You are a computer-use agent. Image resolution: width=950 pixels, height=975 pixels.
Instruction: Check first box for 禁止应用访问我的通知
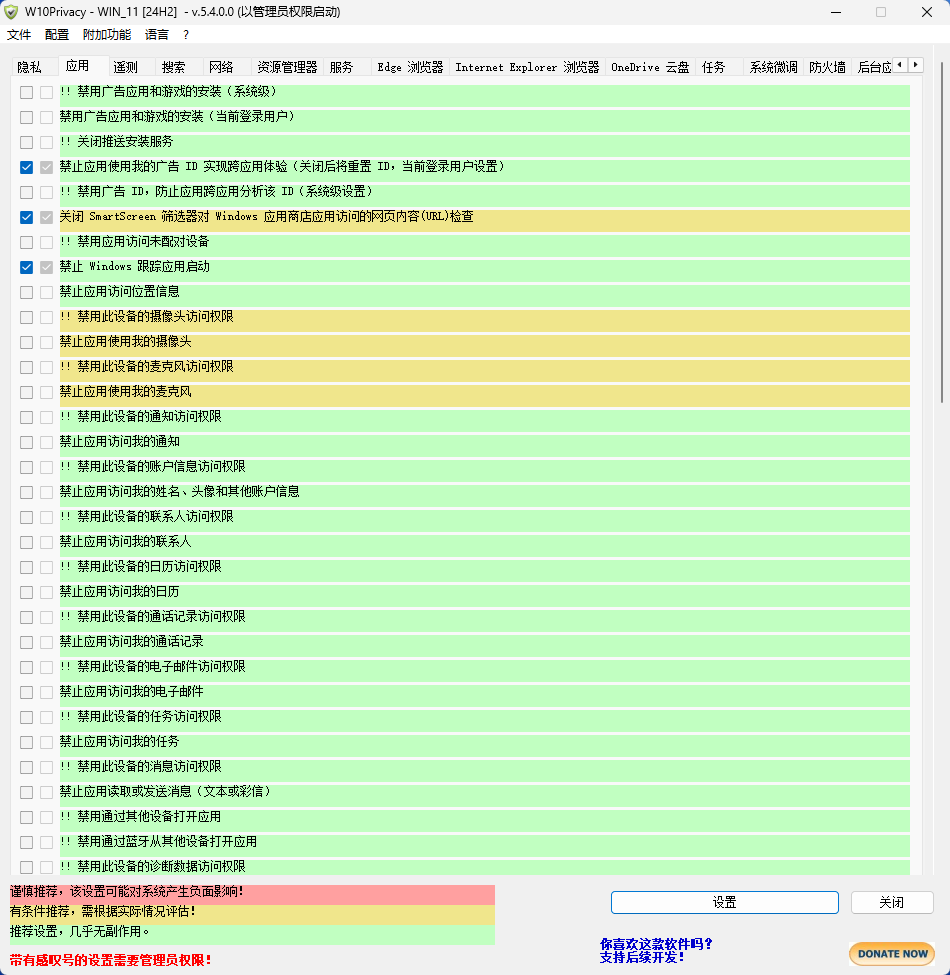pos(26,443)
